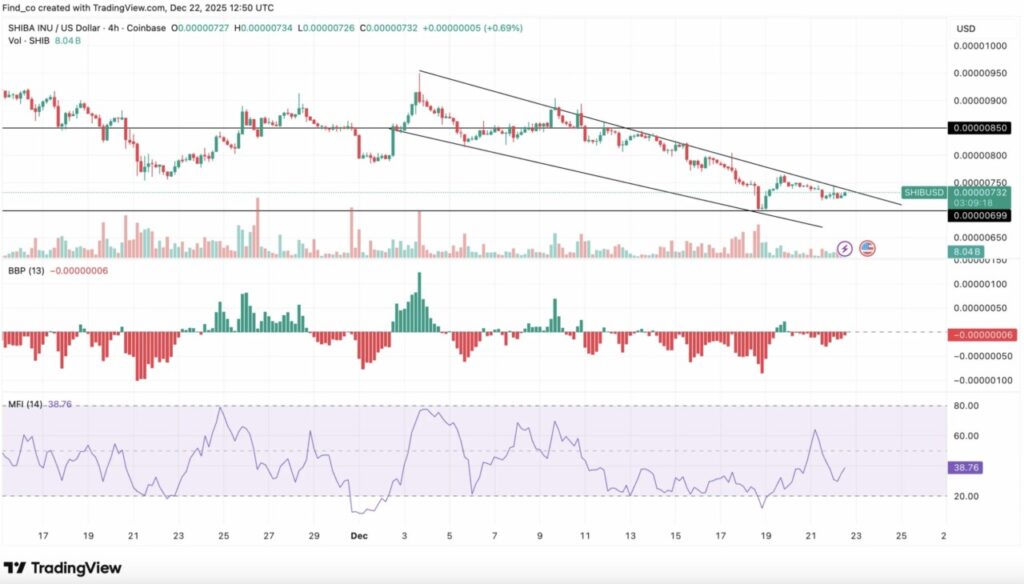The height and width of the screenshot is (584, 1024).
Task: Click the red BBP value axis label
Action: coord(979,335)
